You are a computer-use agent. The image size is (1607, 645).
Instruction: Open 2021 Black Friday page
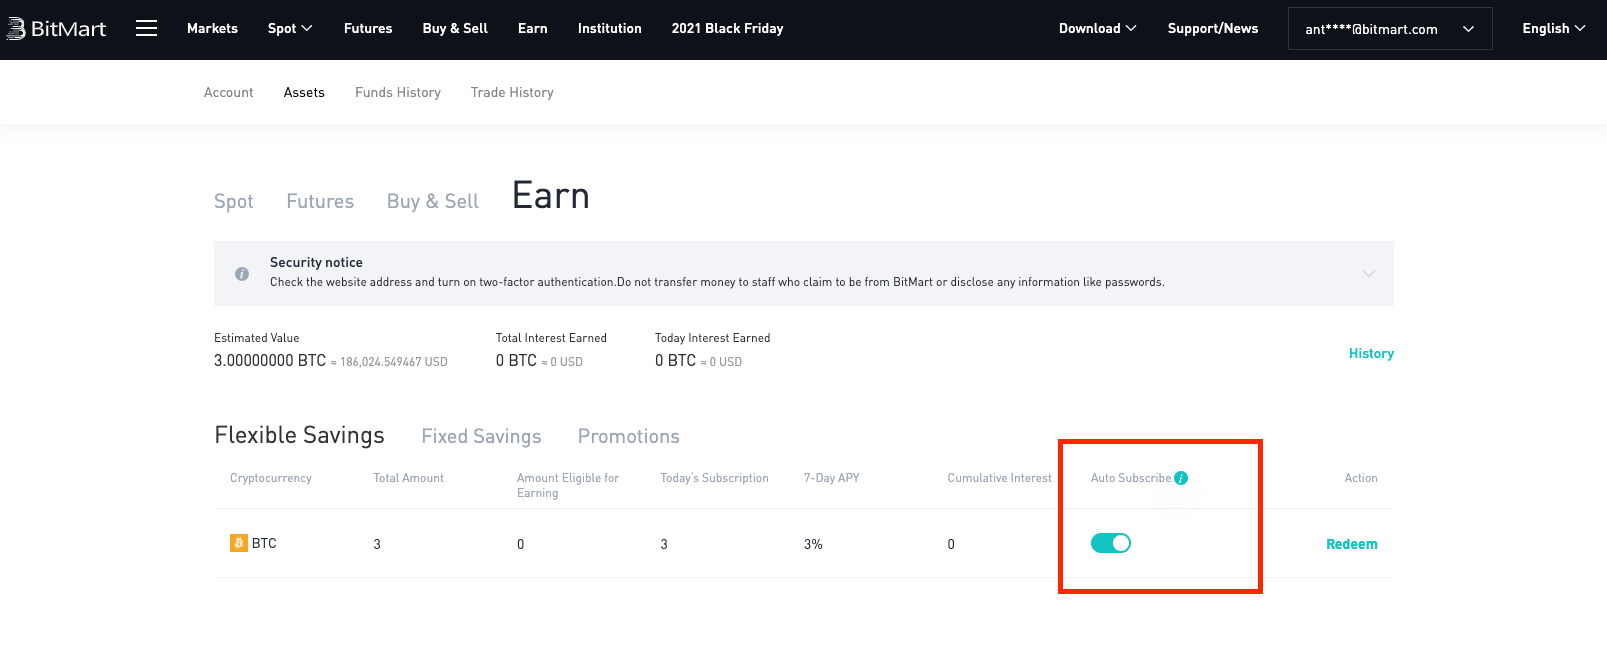tap(728, 28)
